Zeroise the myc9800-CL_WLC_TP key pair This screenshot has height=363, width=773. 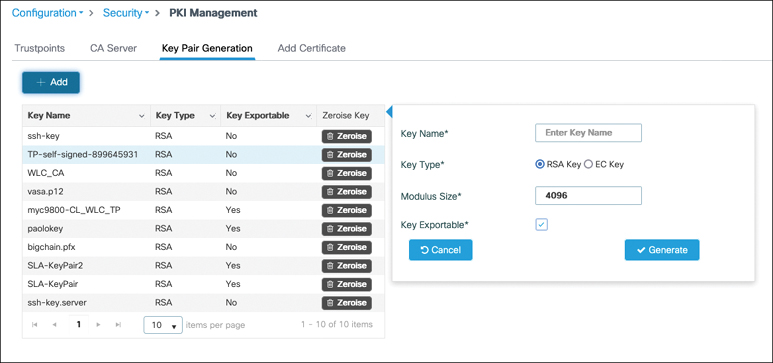(x=347, y=210)
